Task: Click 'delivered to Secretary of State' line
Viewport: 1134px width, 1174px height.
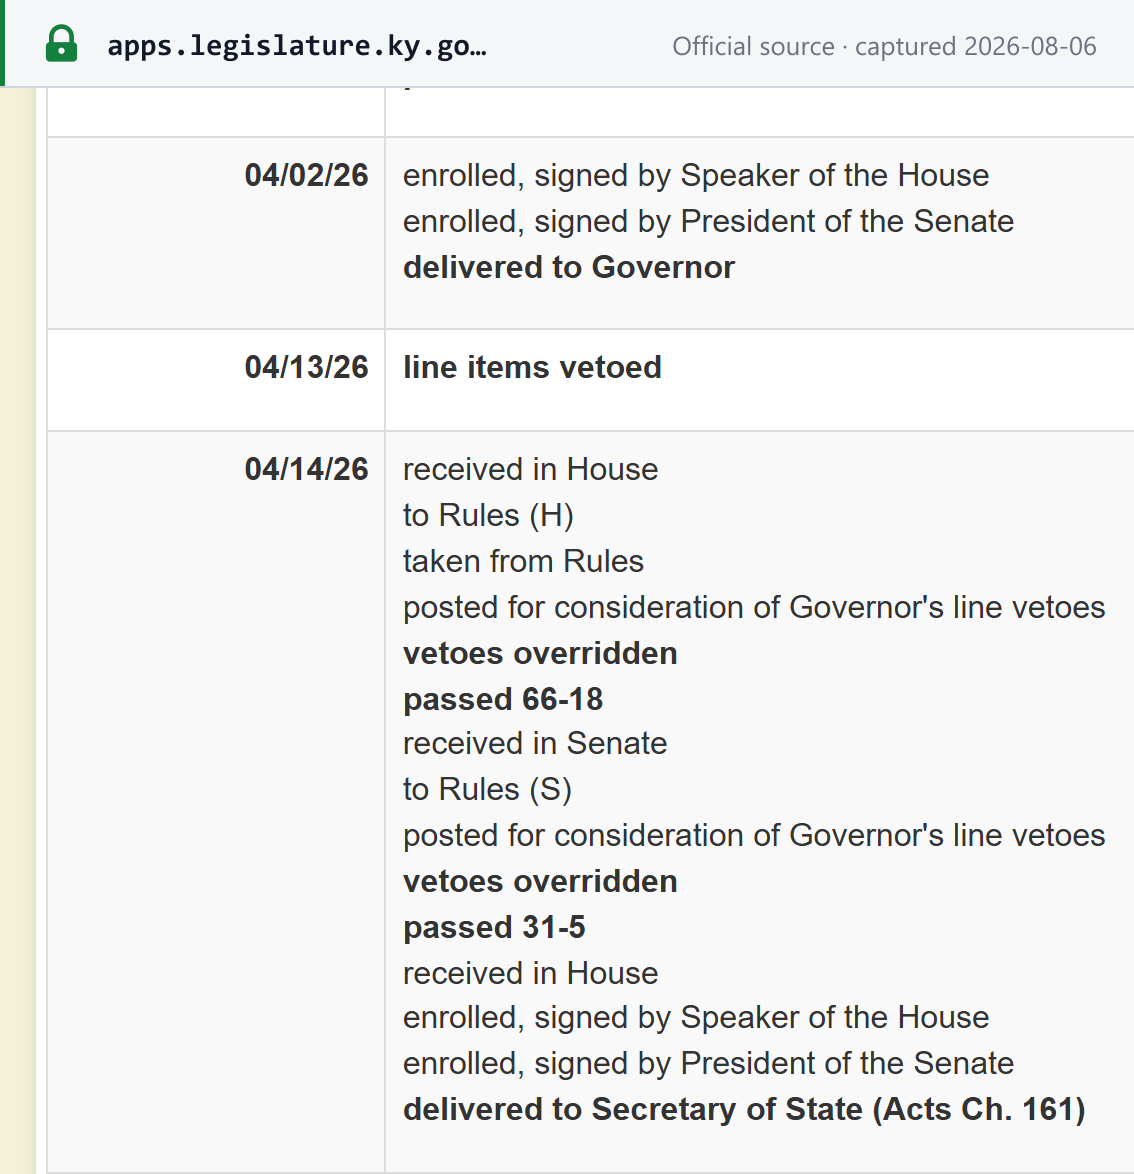Action: pyautogui.click(x=744, y=1110)
